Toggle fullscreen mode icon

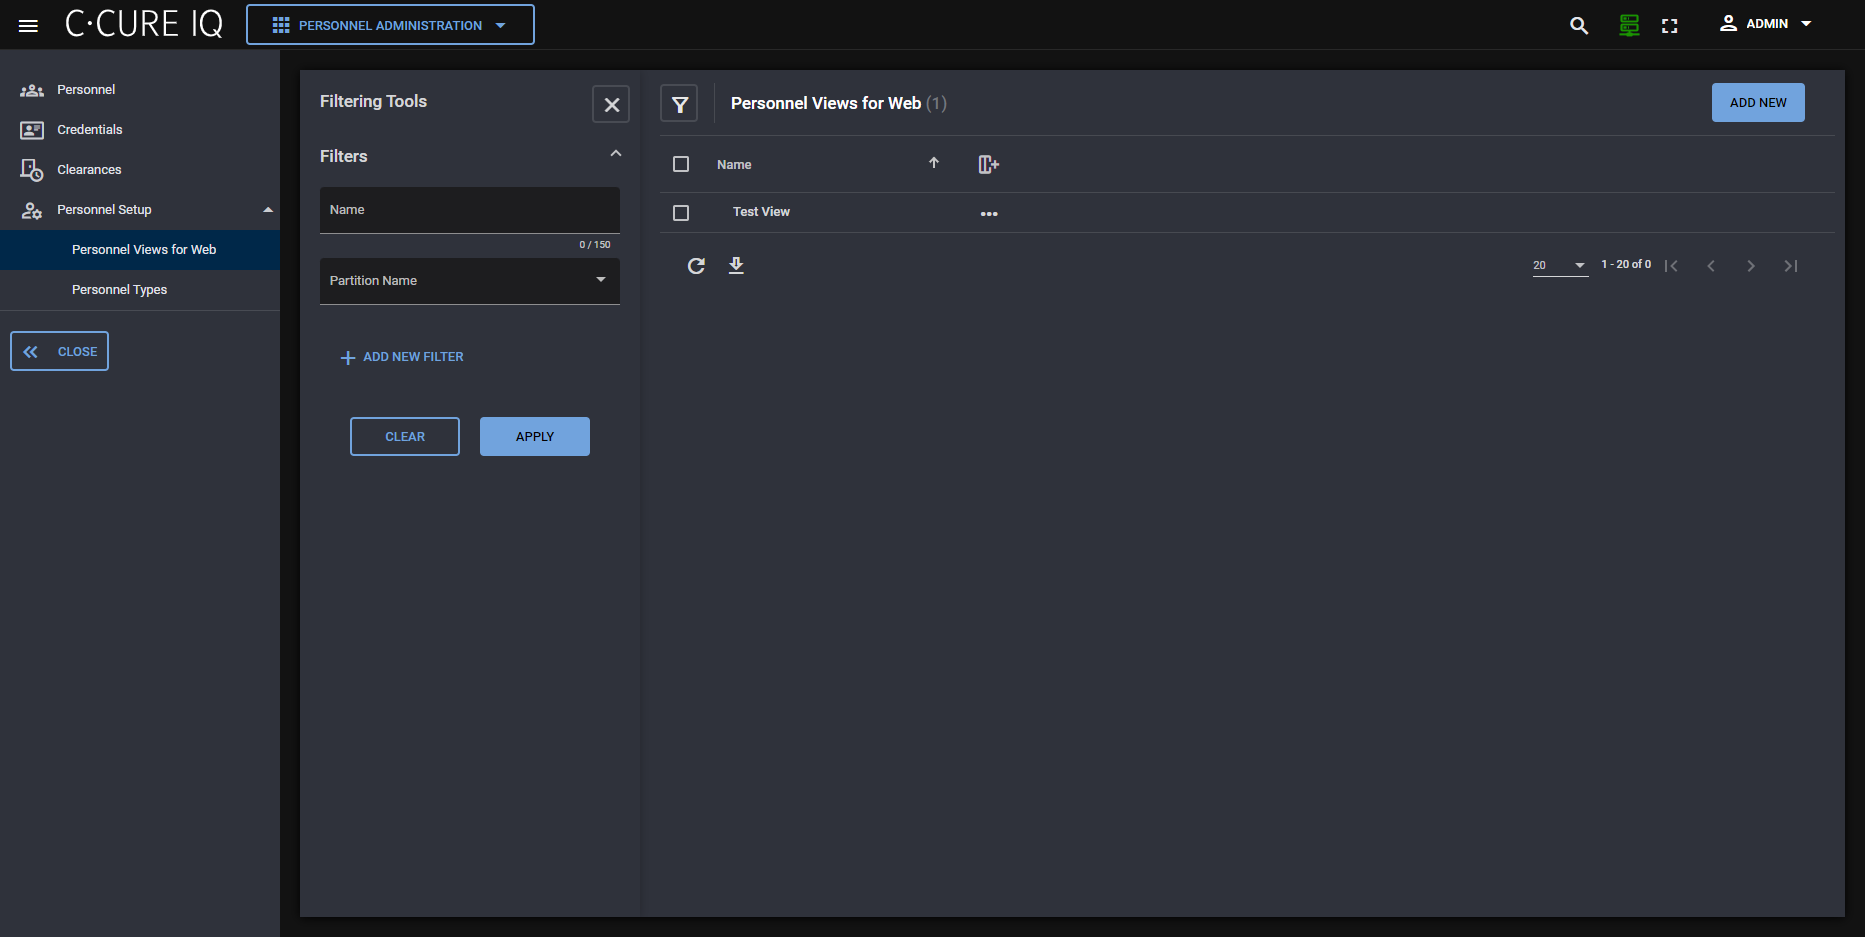1669,26
